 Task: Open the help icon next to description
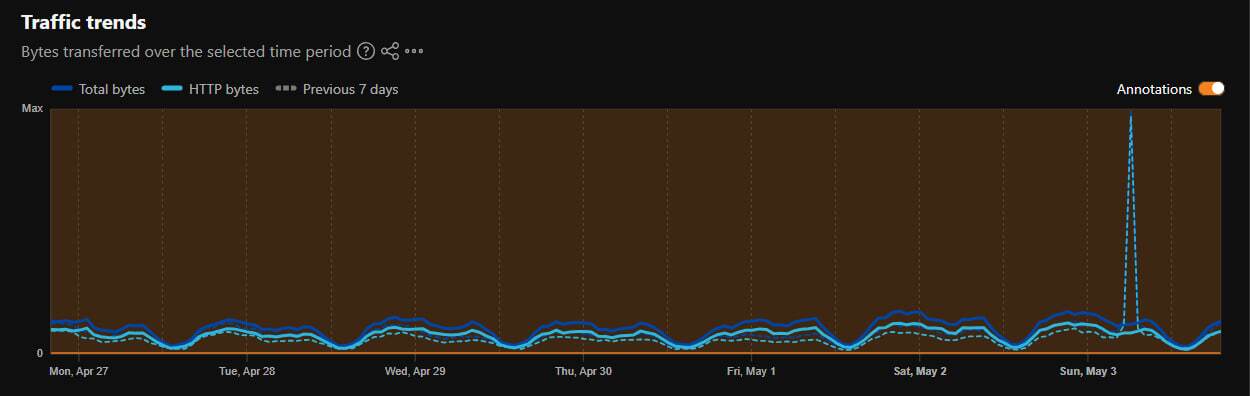click(x=366, y=51)
